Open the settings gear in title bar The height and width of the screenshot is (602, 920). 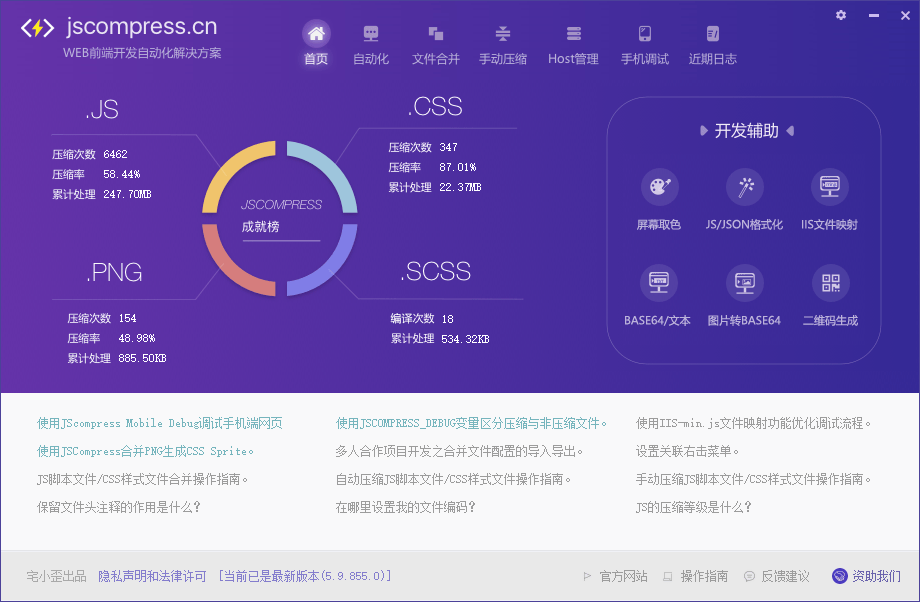(x=841, y=15)
